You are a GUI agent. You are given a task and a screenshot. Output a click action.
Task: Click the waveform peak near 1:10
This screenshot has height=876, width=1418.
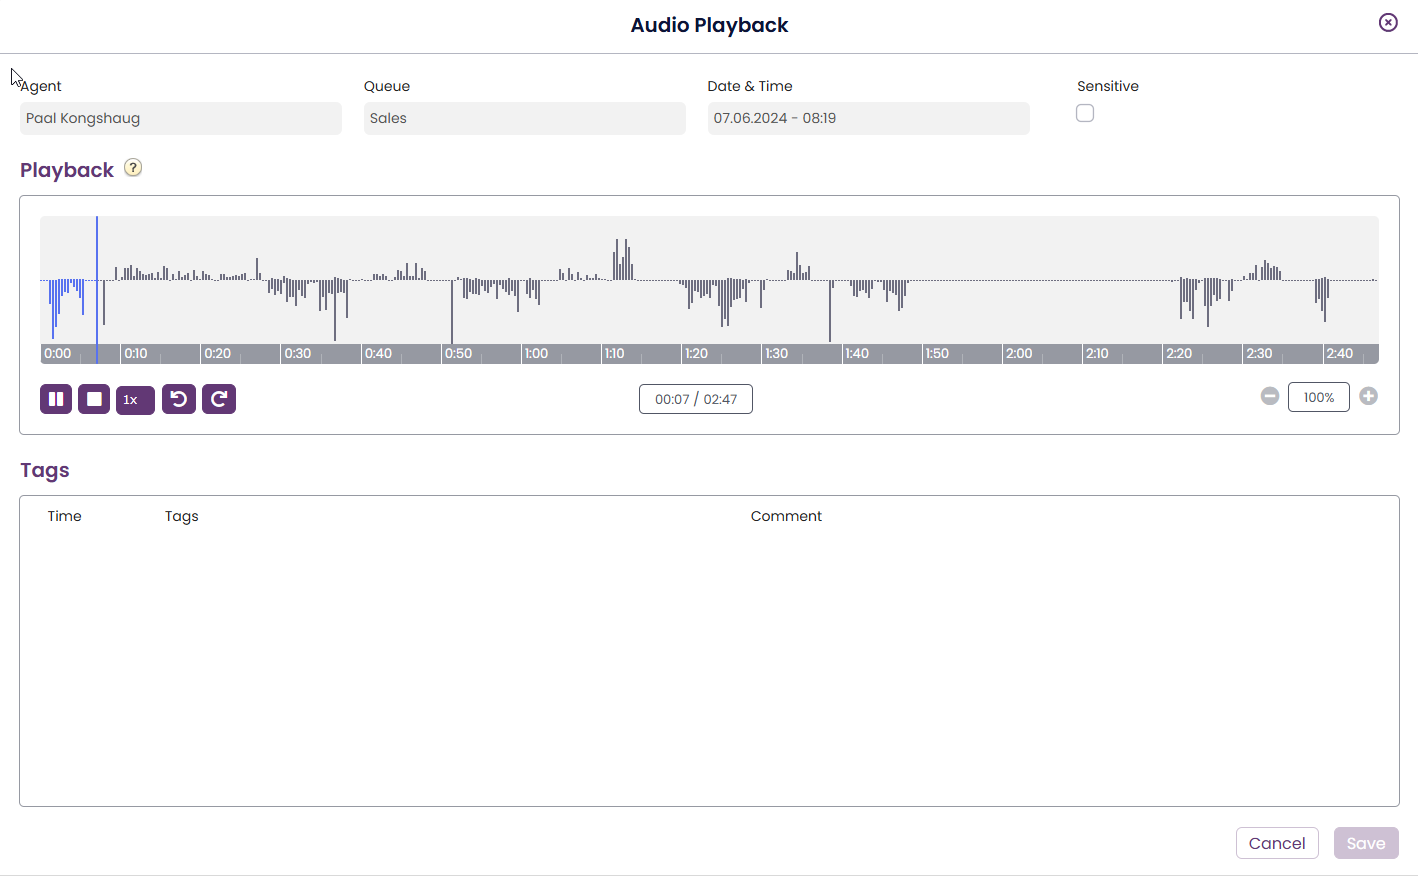point(622,260)
